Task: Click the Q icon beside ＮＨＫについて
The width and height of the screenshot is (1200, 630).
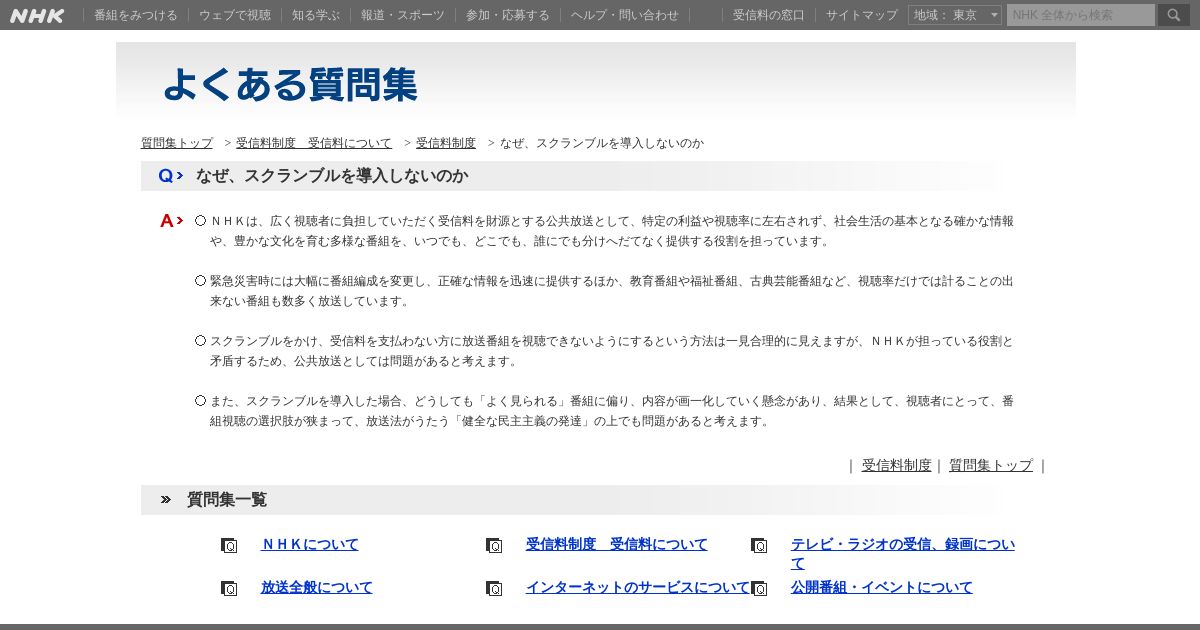Action: click(229, 545)
